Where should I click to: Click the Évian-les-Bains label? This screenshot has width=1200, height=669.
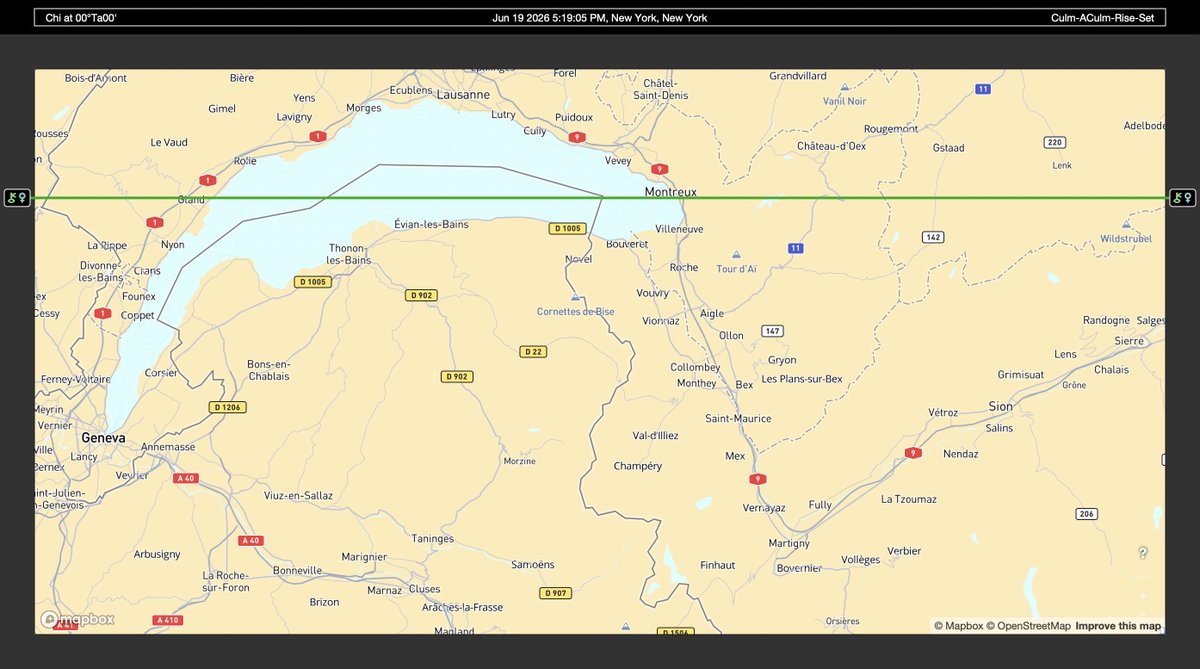(431, 224)
